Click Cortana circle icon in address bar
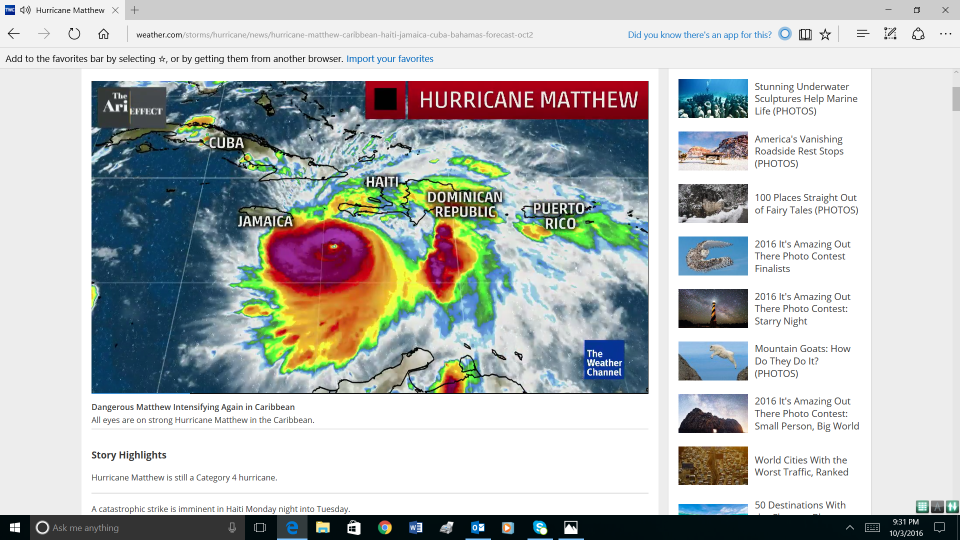 tap(785, 34)
